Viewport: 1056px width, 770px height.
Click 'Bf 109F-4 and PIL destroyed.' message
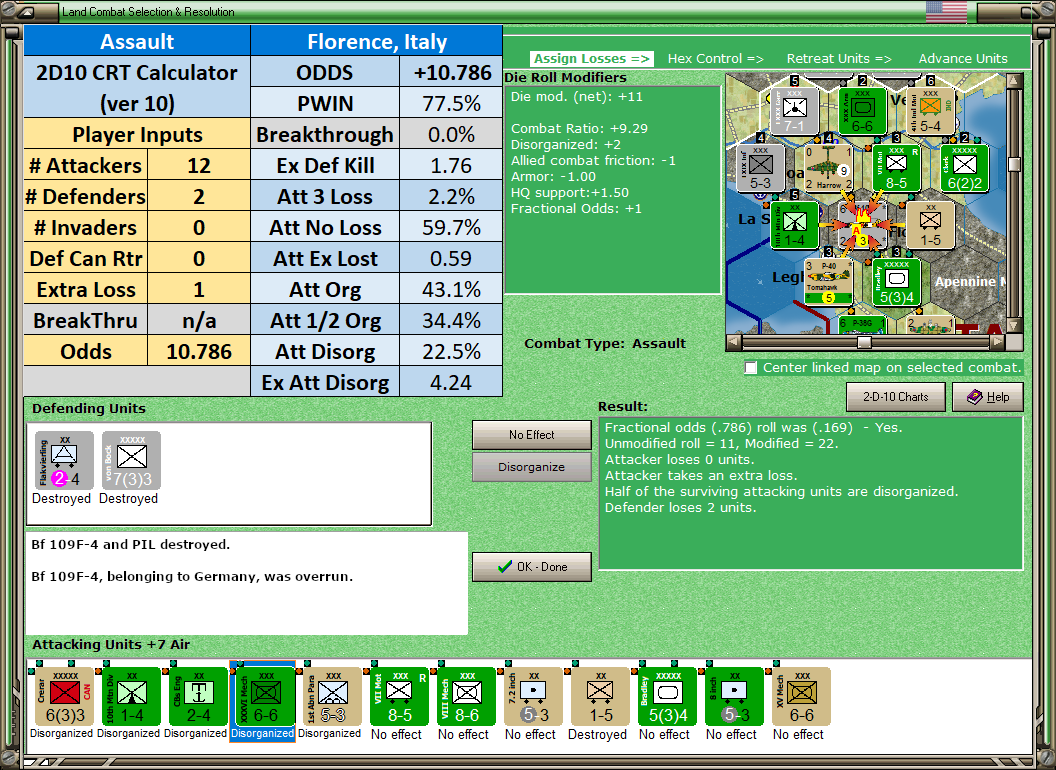pyautogui.click(x=131, y=544)
